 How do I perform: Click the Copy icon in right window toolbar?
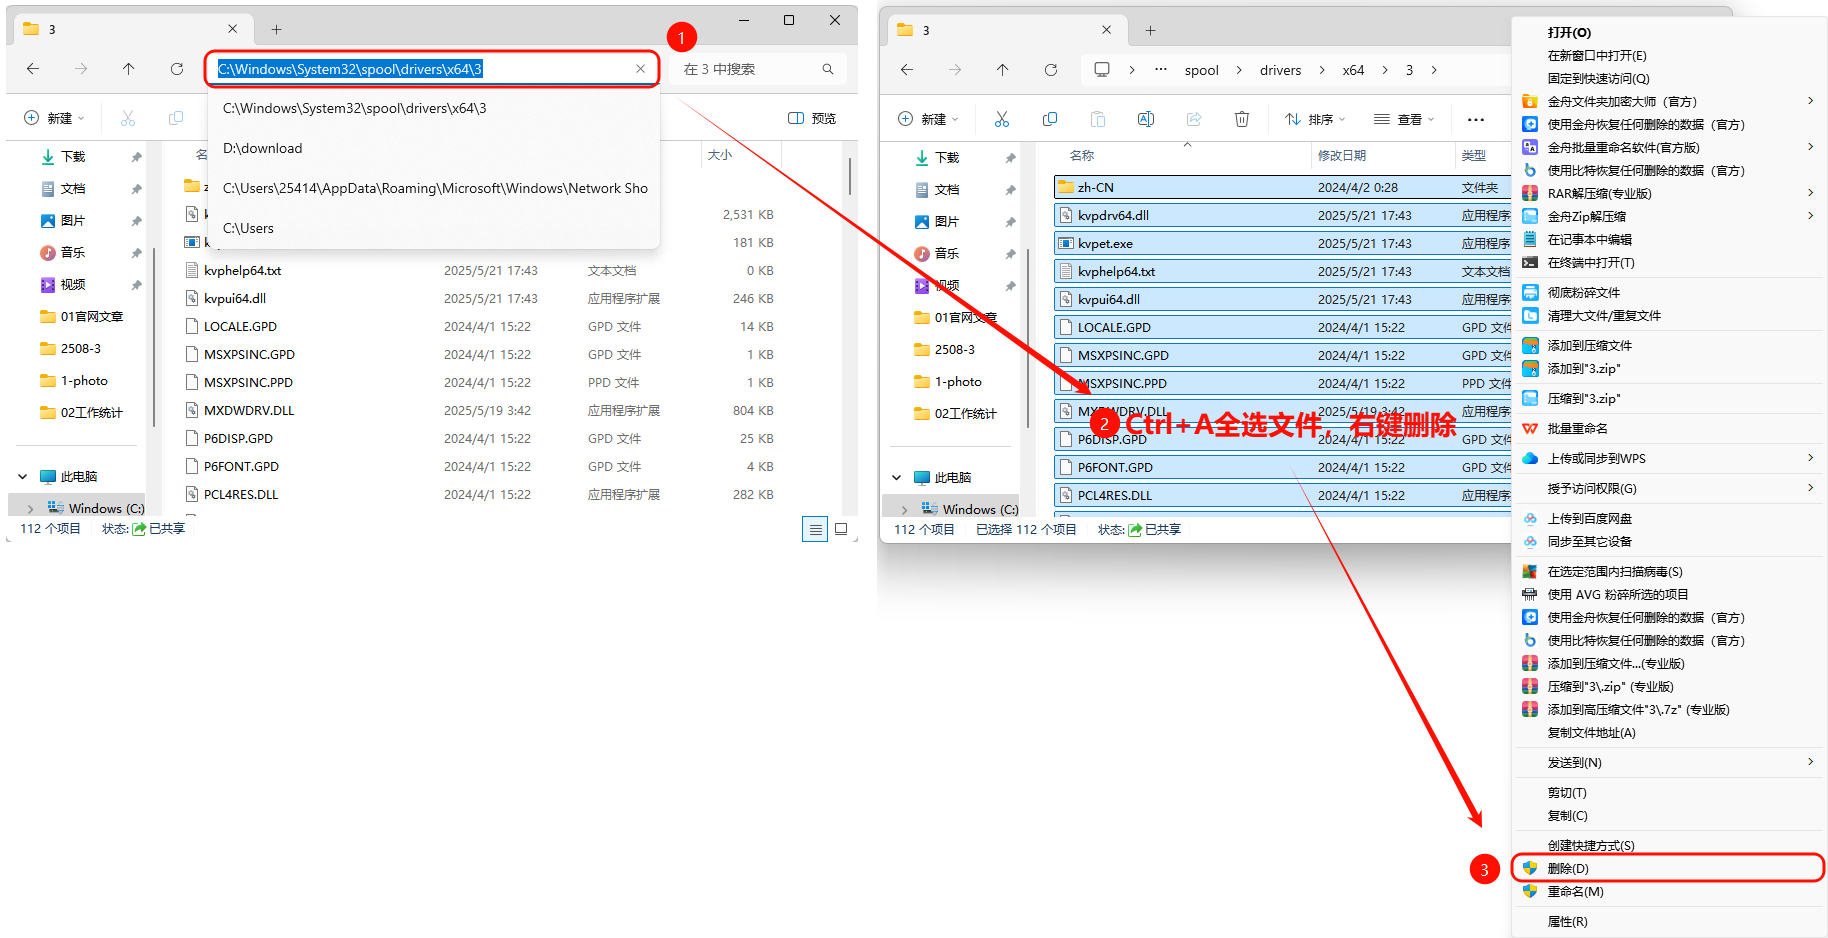[1049, 119]
